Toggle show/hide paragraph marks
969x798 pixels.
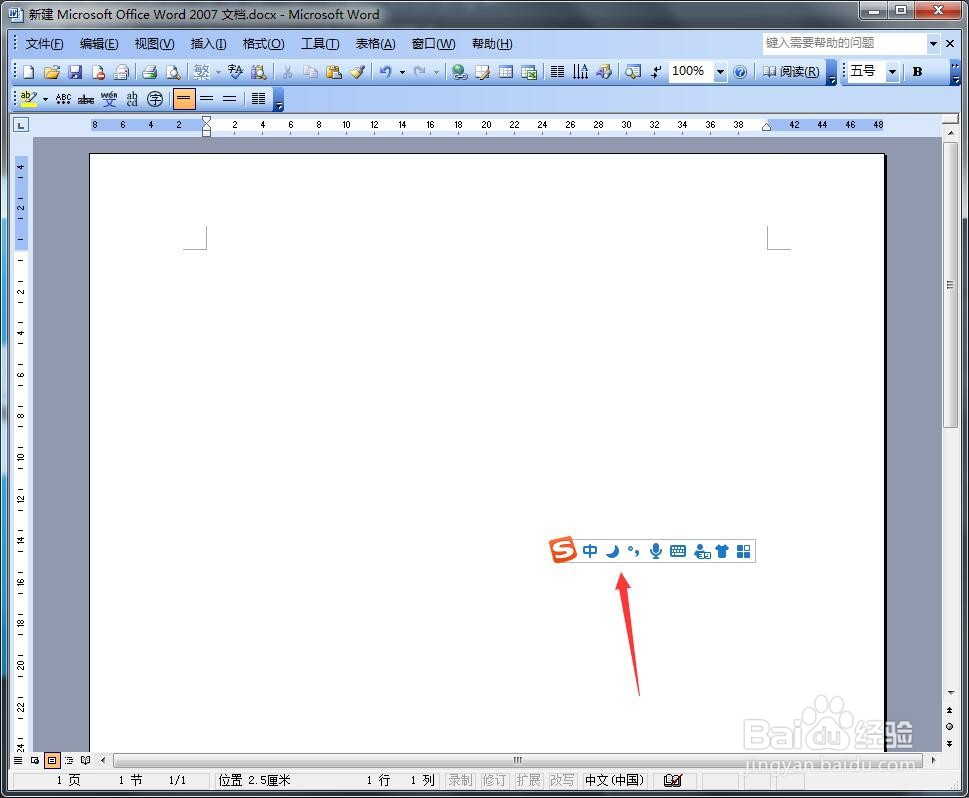click(x=656, y=72)
